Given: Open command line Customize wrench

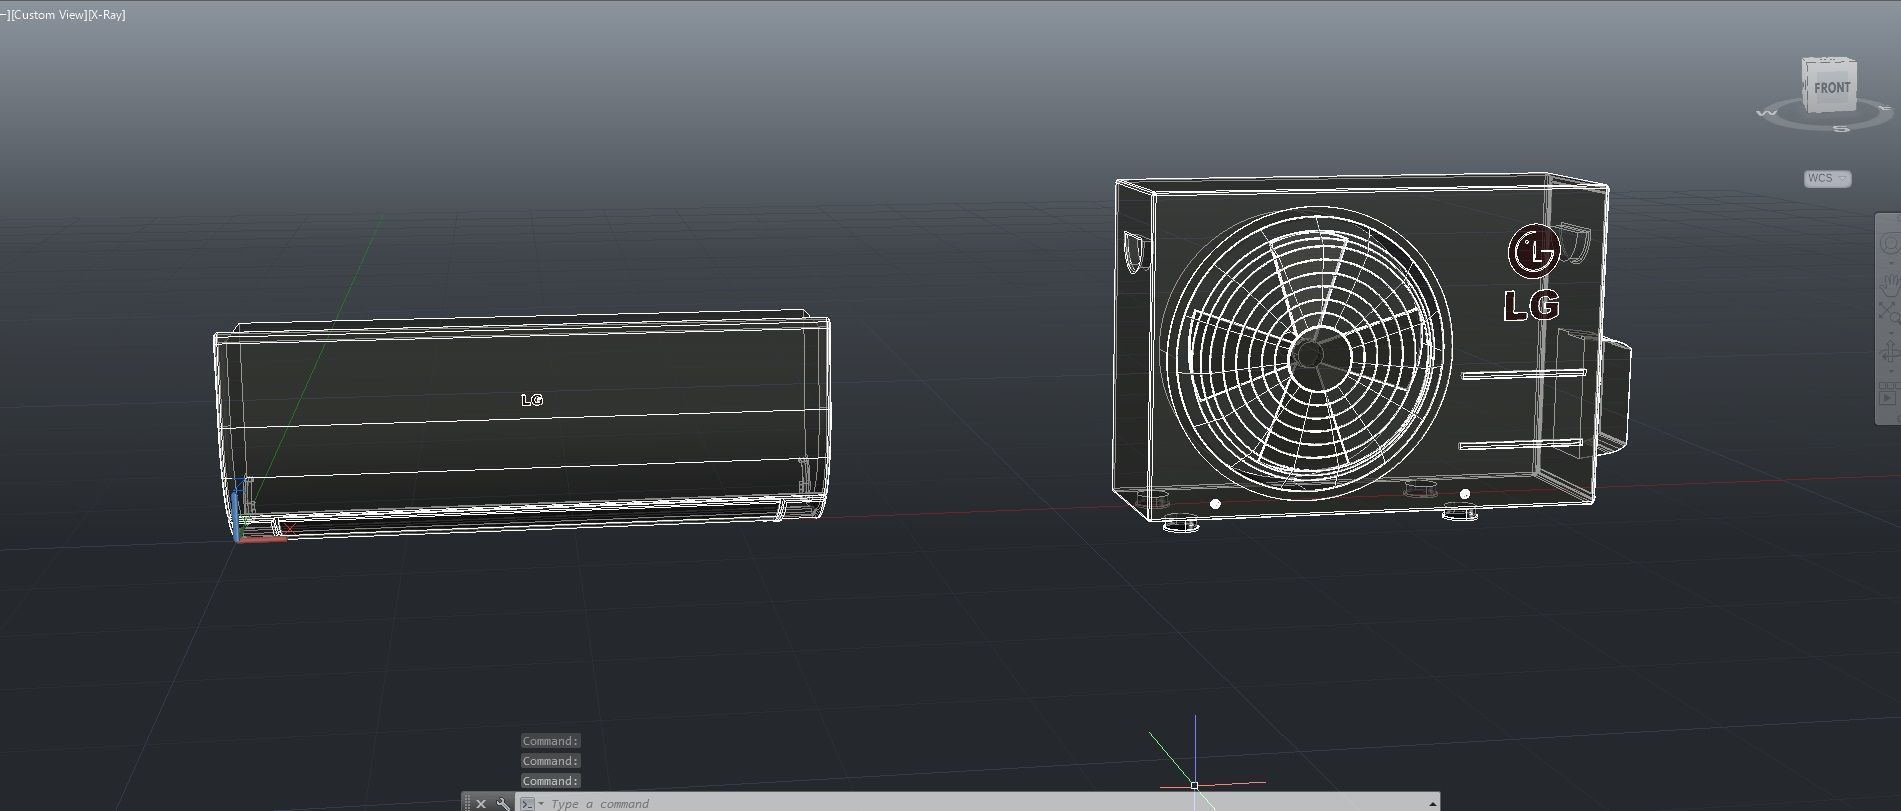Looking at the screenshot, I should pos(503,803).
